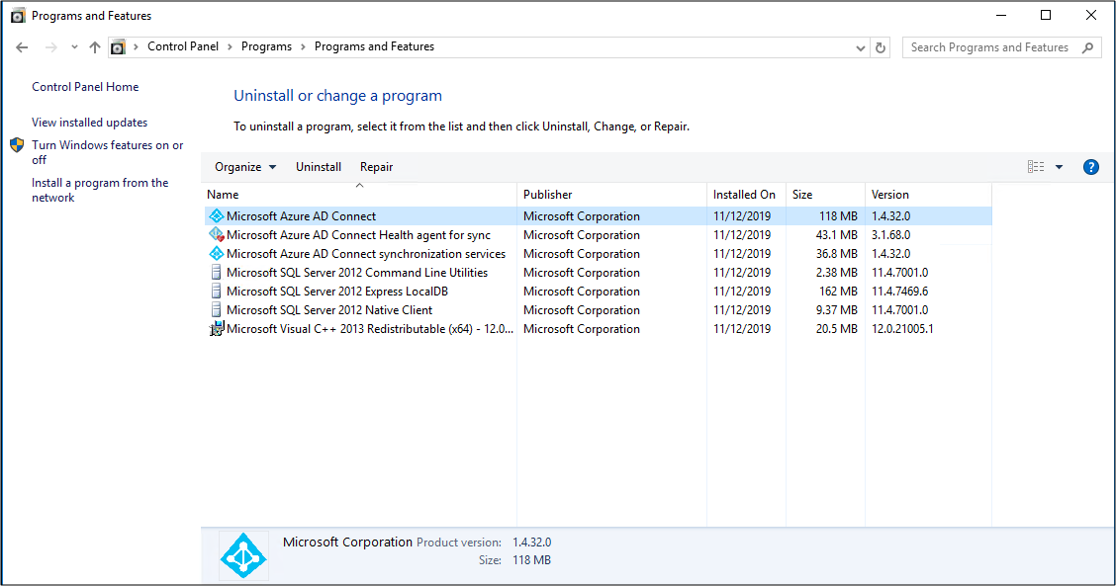Open Help via the blue question mark
Screen dimensions: 1116x586
(1090, 166)
